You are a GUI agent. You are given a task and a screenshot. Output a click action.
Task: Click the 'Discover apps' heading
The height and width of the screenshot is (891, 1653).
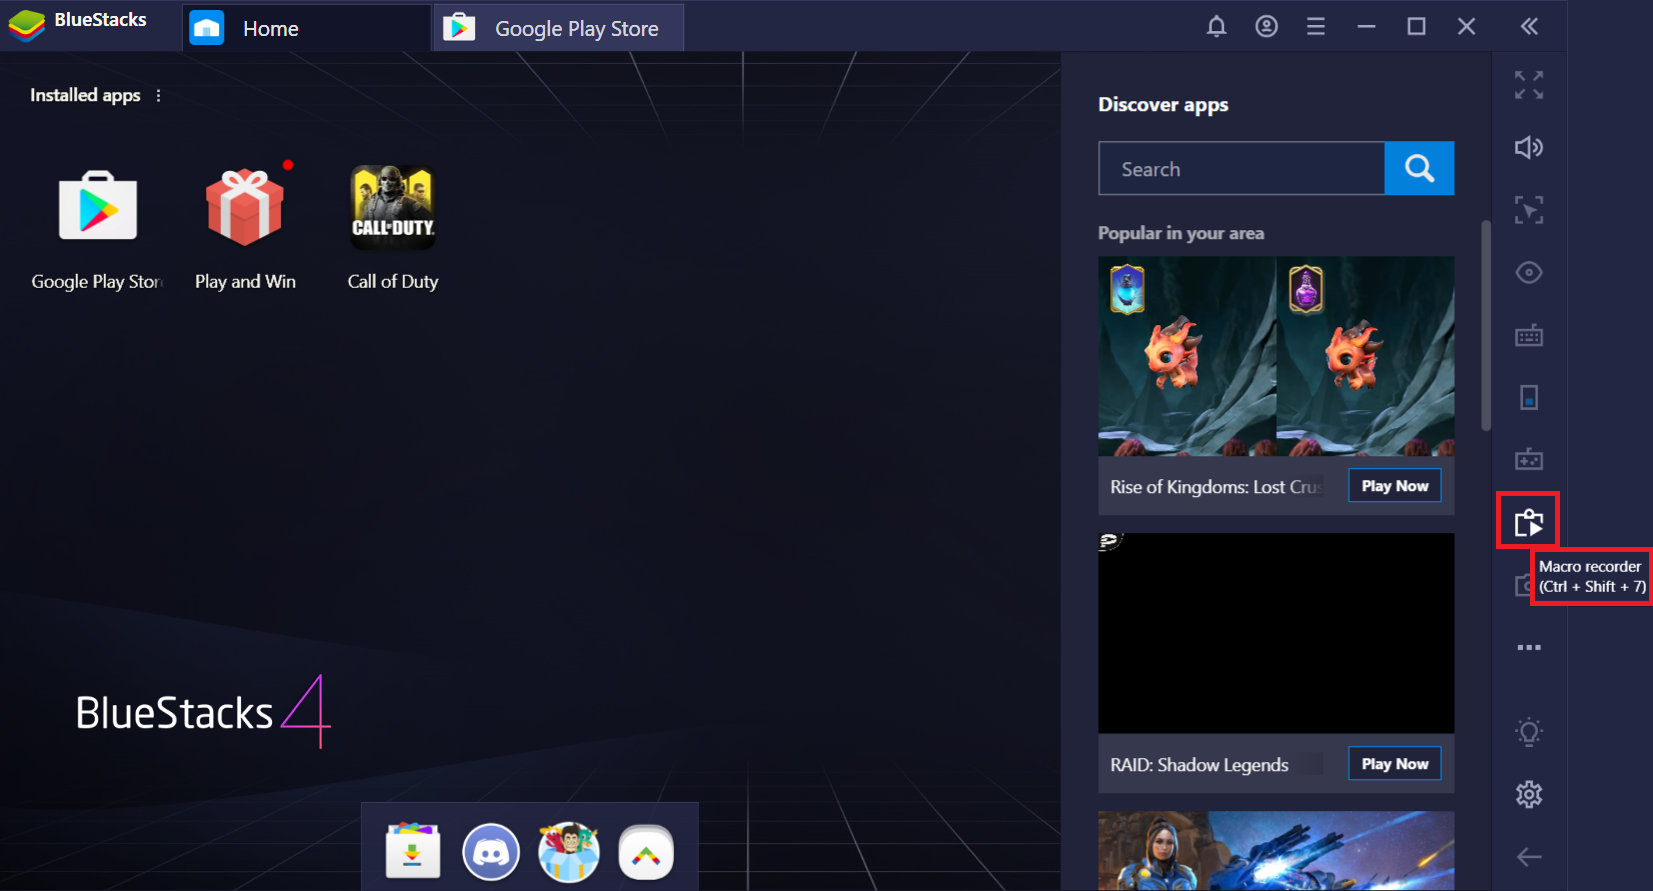click(1163, 105)
